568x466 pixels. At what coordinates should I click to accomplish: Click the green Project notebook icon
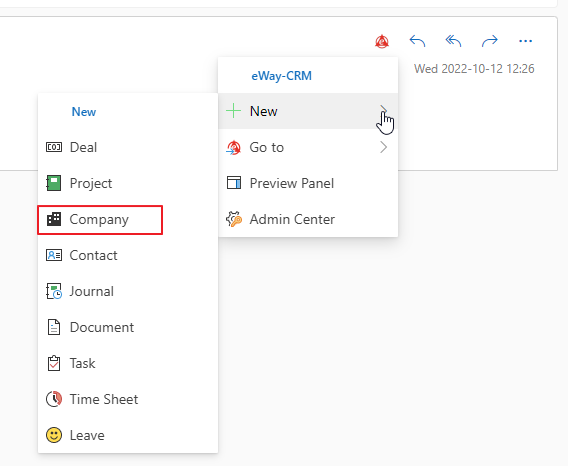coord(54,183)
